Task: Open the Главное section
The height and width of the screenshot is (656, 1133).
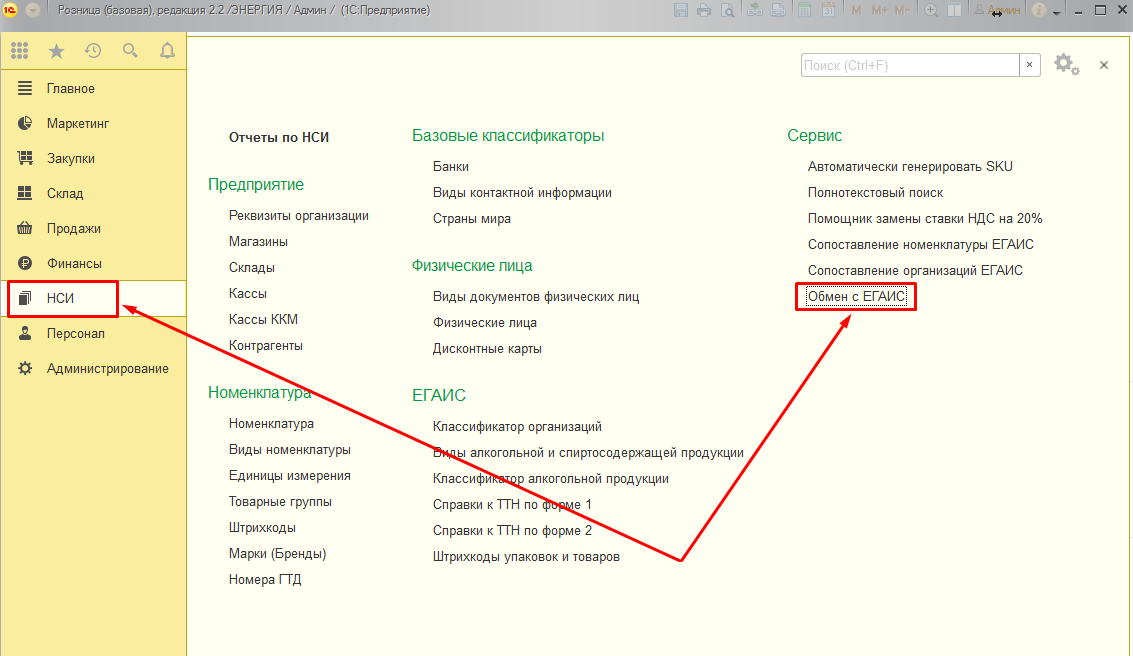Action: [x=93, y=88]
